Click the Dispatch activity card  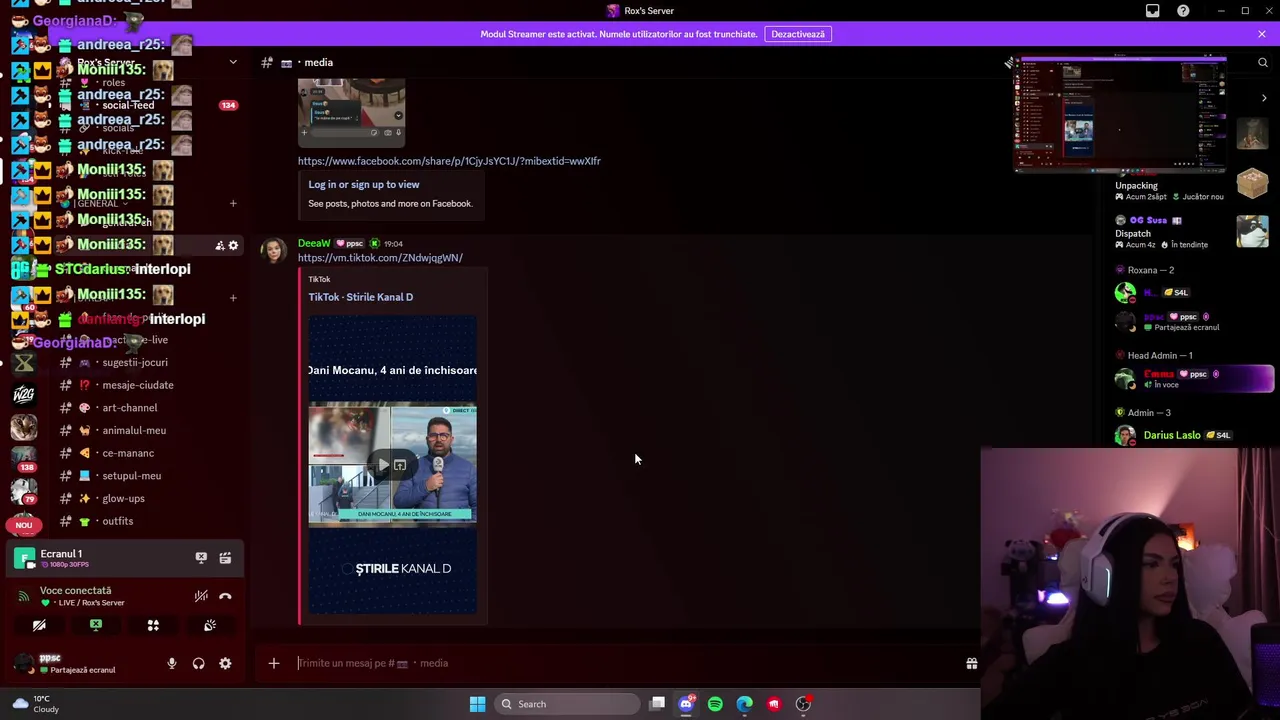[x=1192, y=233]
